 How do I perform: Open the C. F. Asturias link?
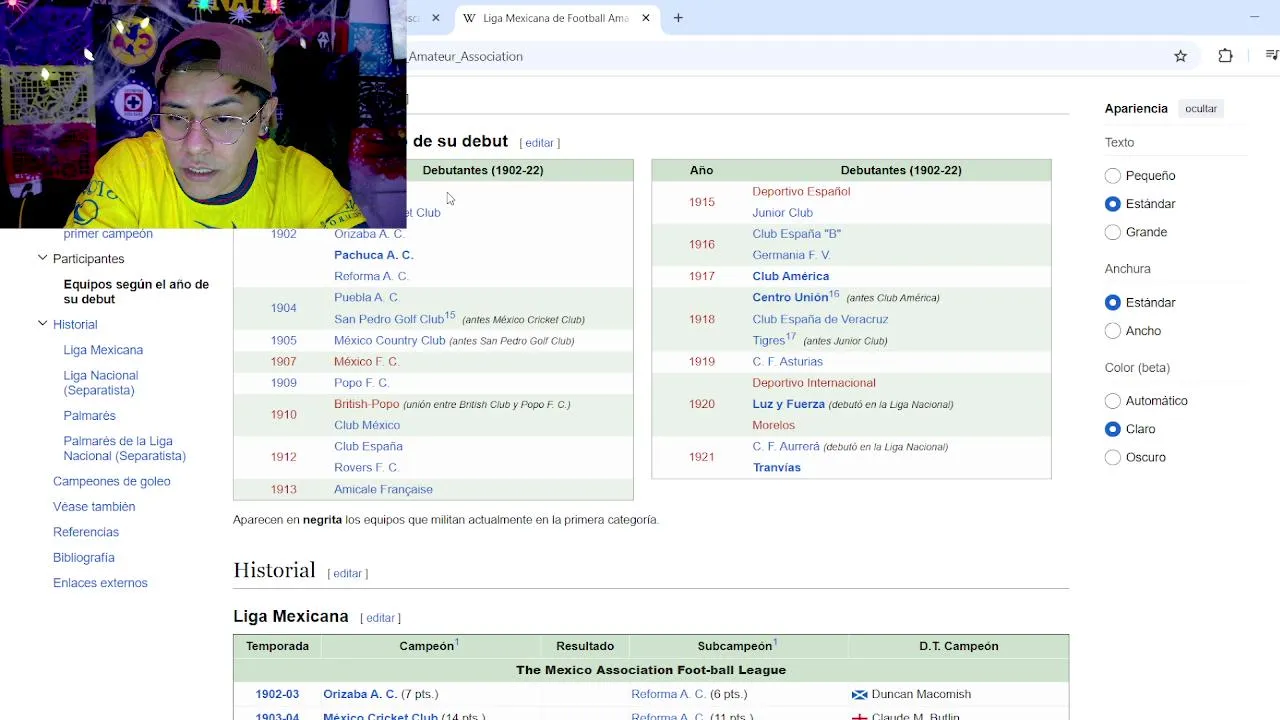[787, 361]
